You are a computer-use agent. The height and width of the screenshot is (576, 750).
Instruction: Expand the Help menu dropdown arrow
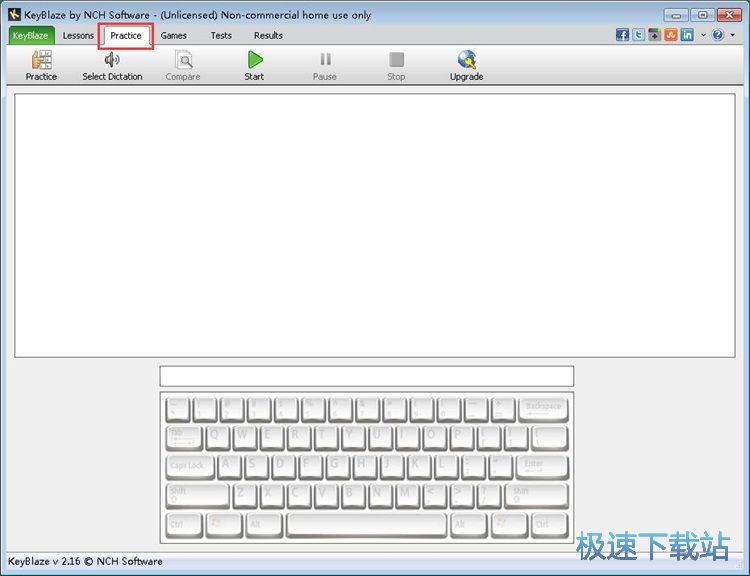click(732, 35)
